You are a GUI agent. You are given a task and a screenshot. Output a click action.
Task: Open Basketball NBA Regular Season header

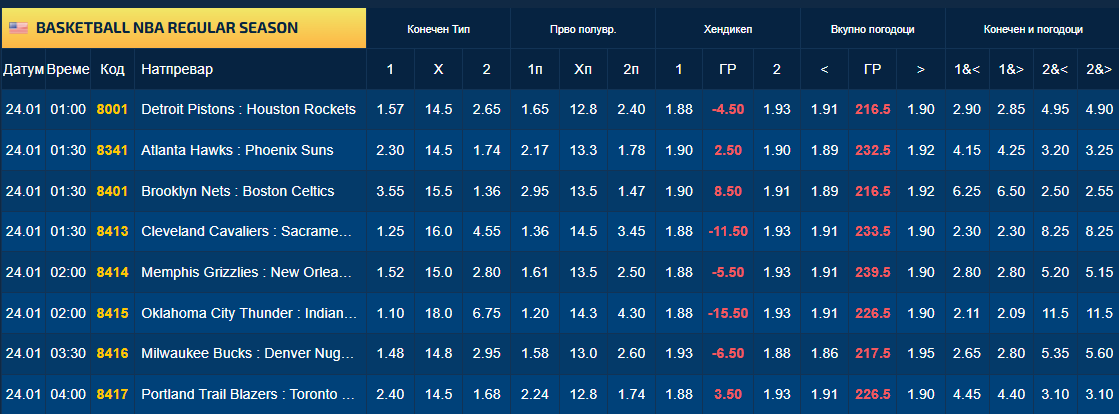pos(166,28)
